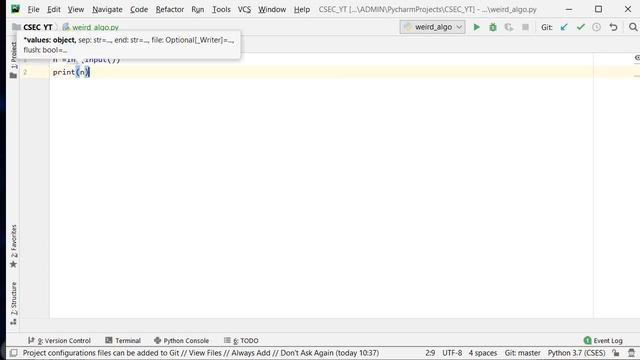Click the print parameter info tooltip
The image size is (640, 360).
129,45
